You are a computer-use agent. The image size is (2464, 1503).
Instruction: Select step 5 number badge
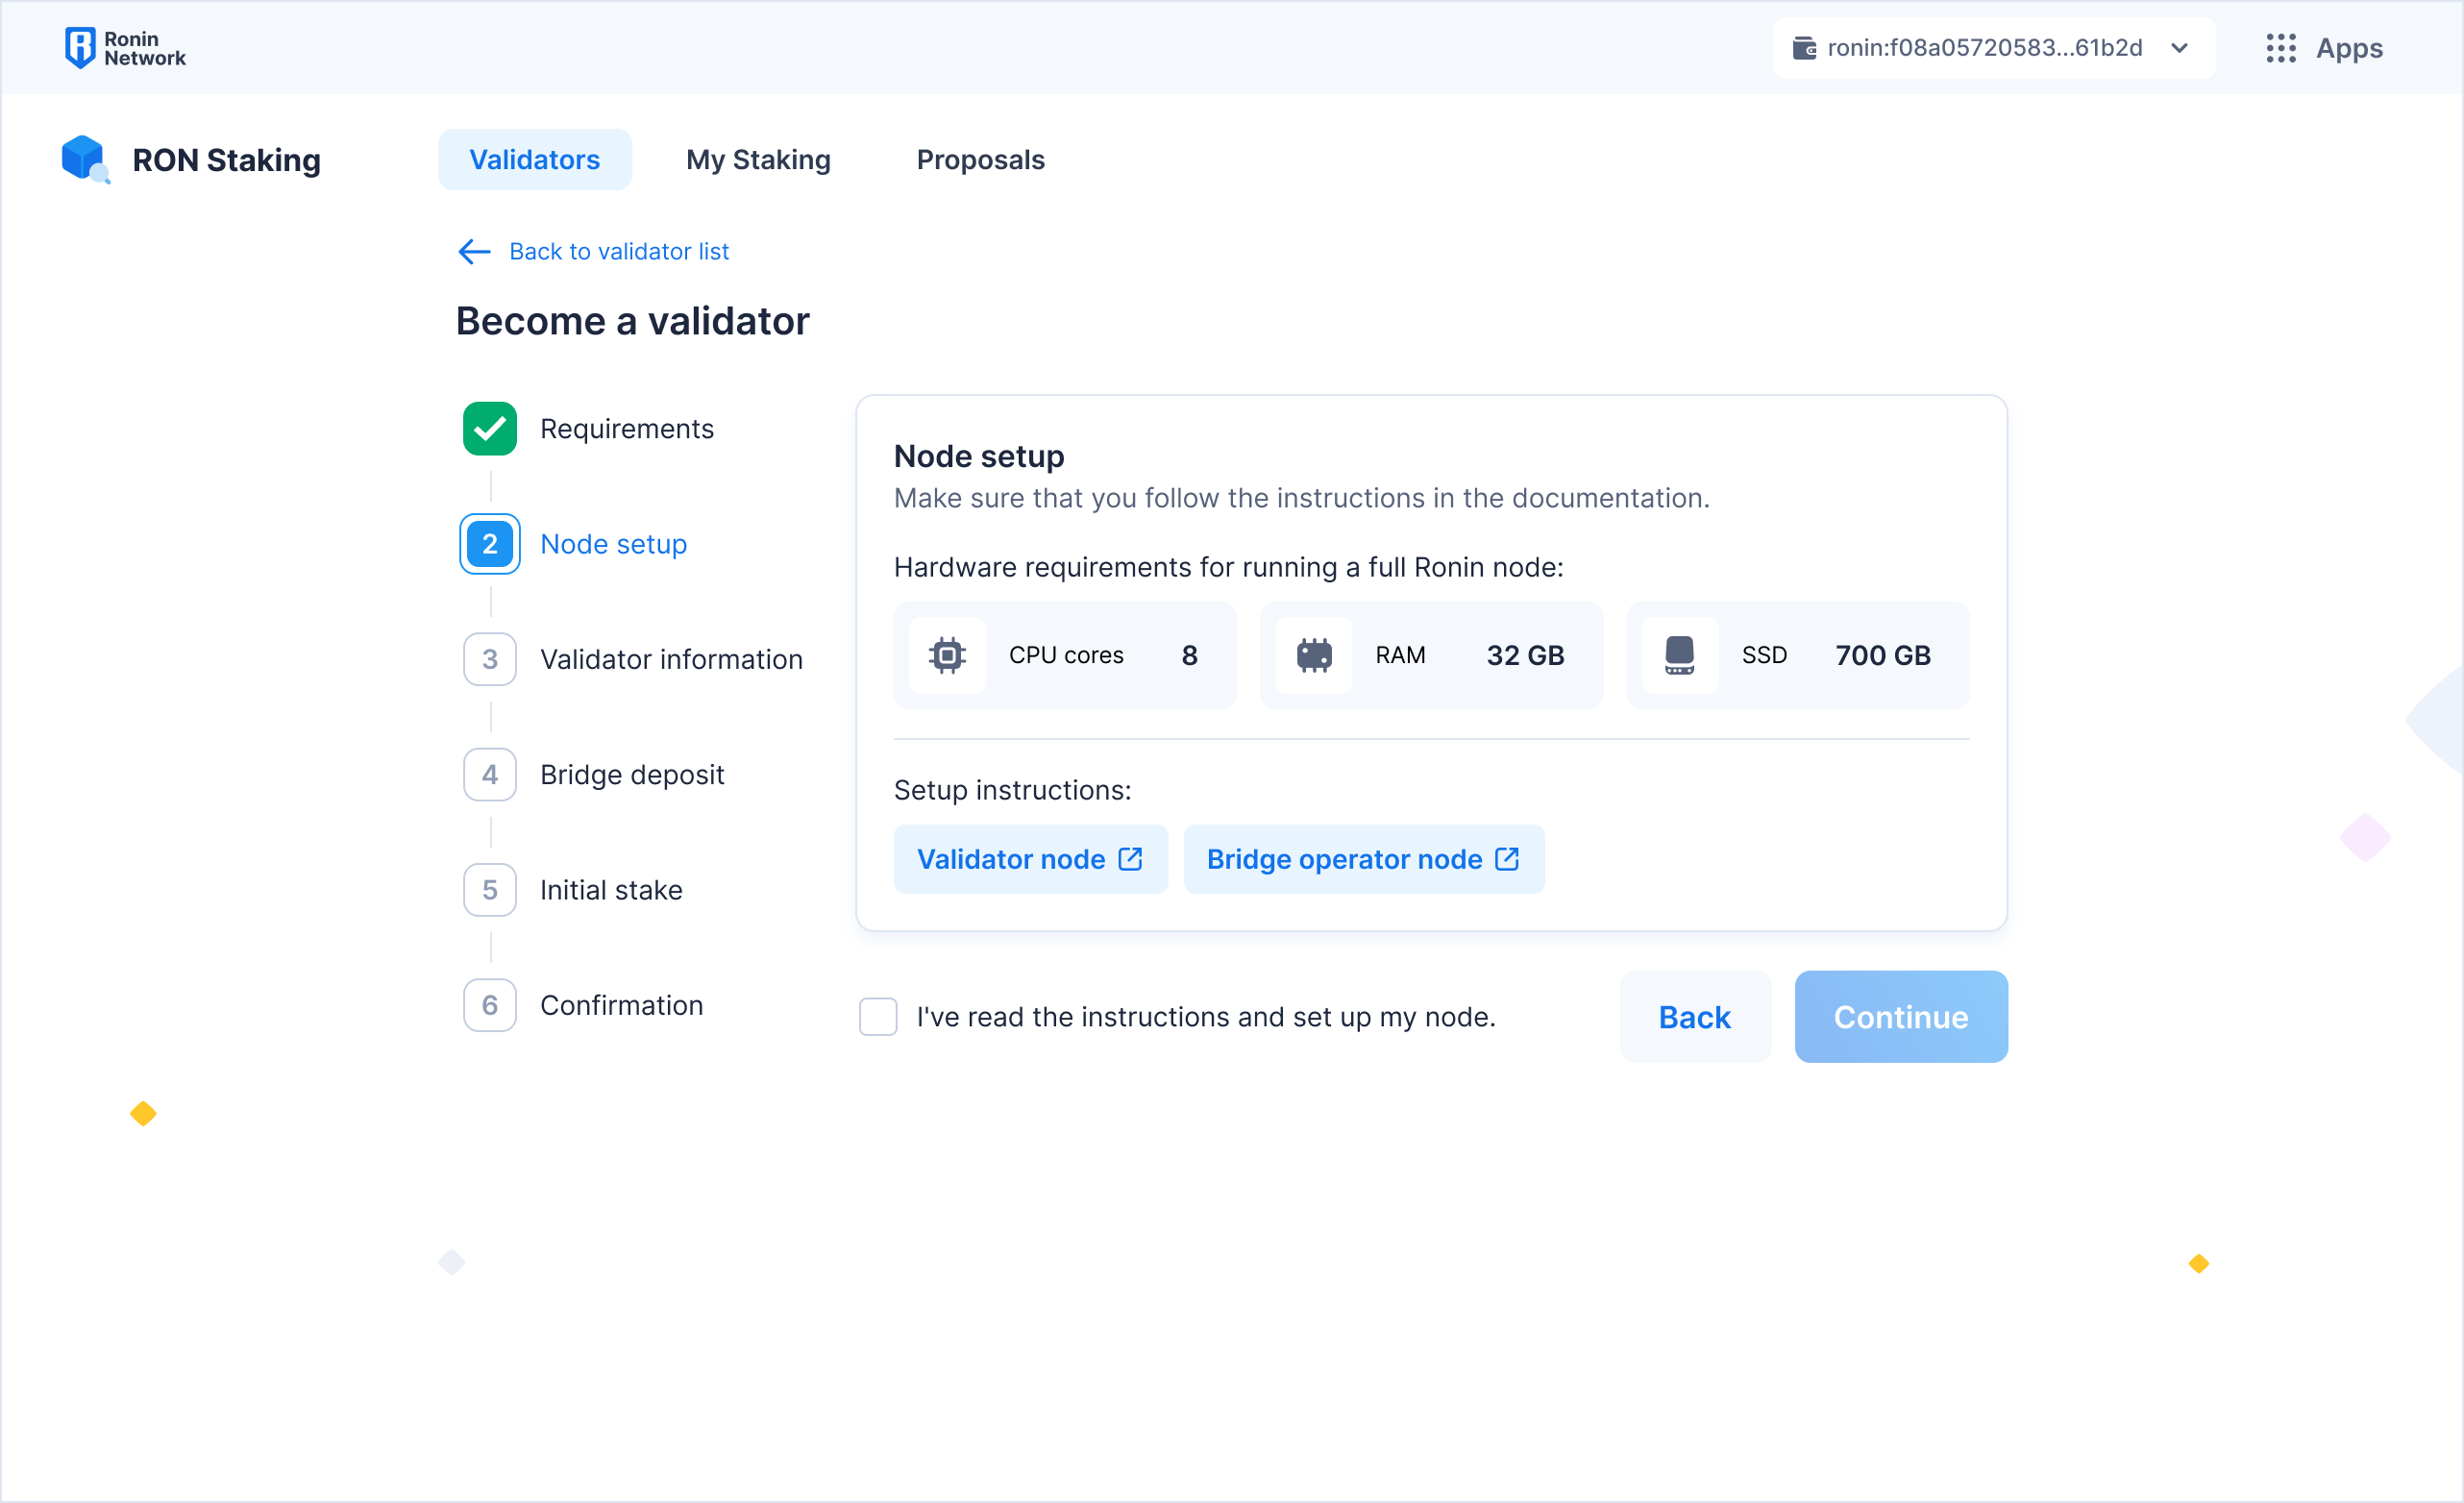coord(490,890)
